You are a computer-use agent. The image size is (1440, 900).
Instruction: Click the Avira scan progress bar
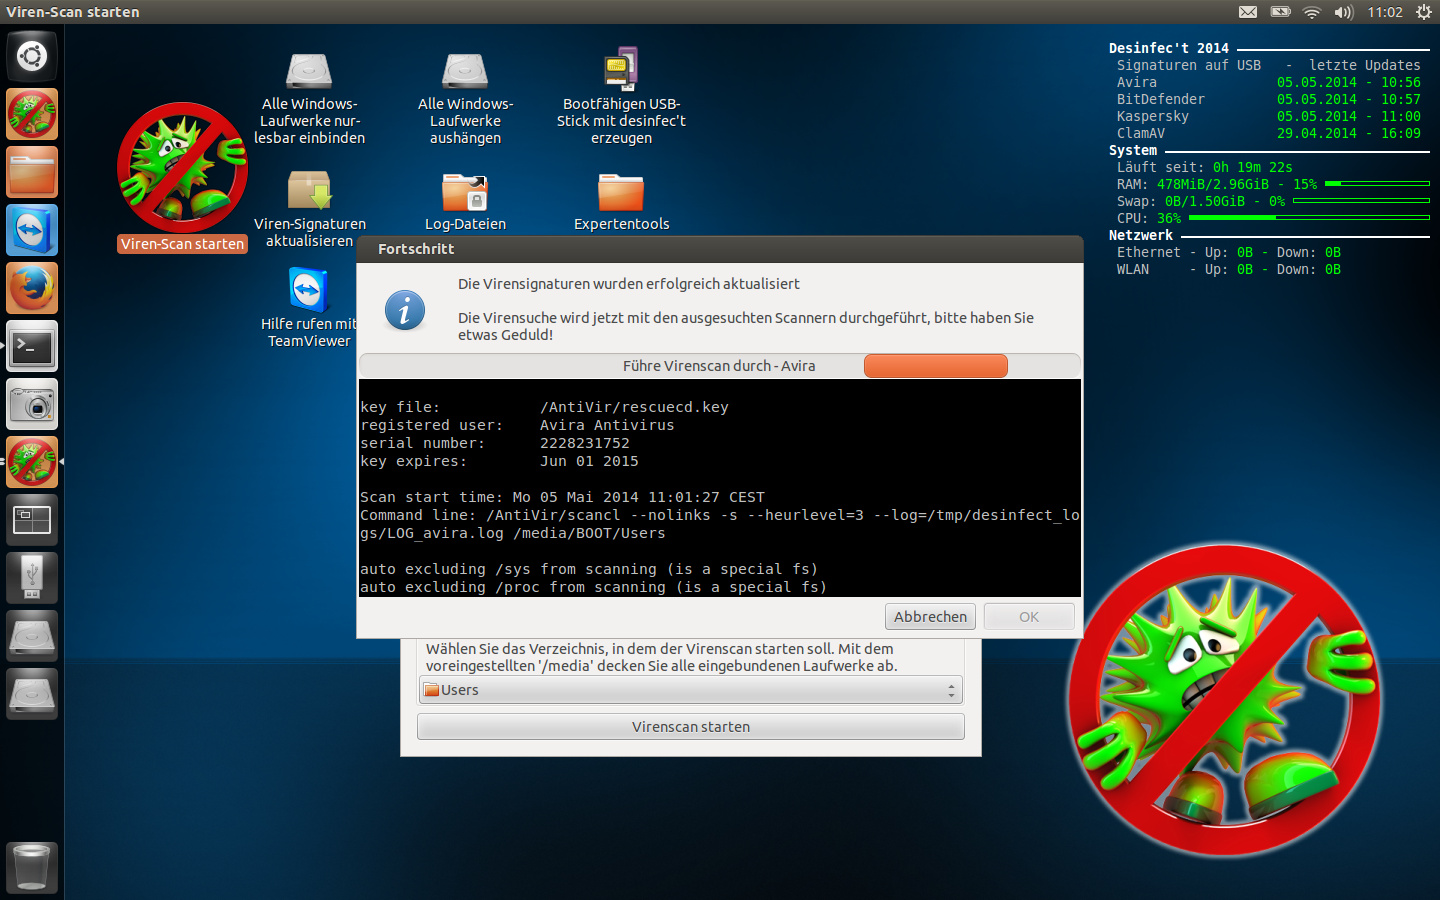click(x=719, y=366)
